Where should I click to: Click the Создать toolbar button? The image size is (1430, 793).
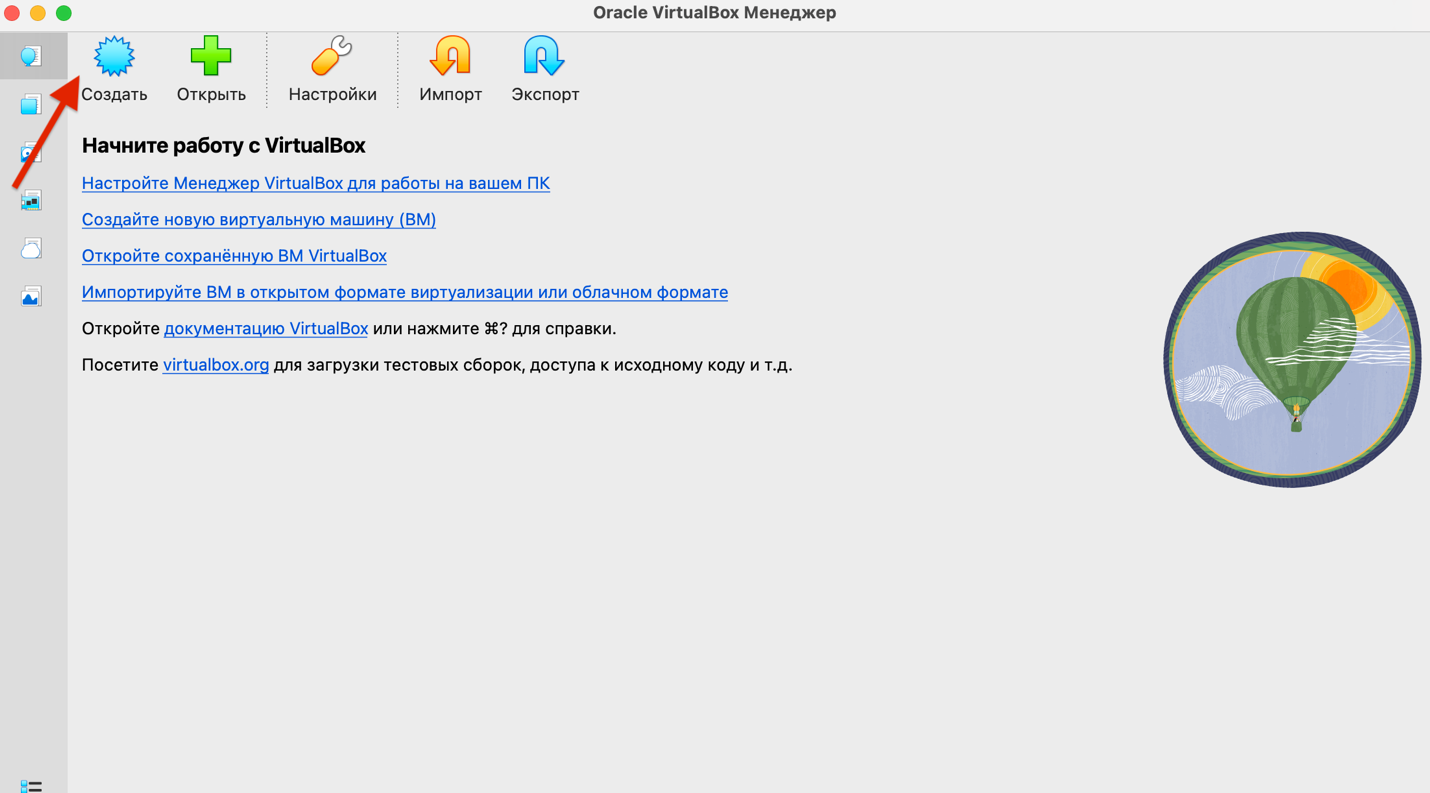(x=114, y=69)
